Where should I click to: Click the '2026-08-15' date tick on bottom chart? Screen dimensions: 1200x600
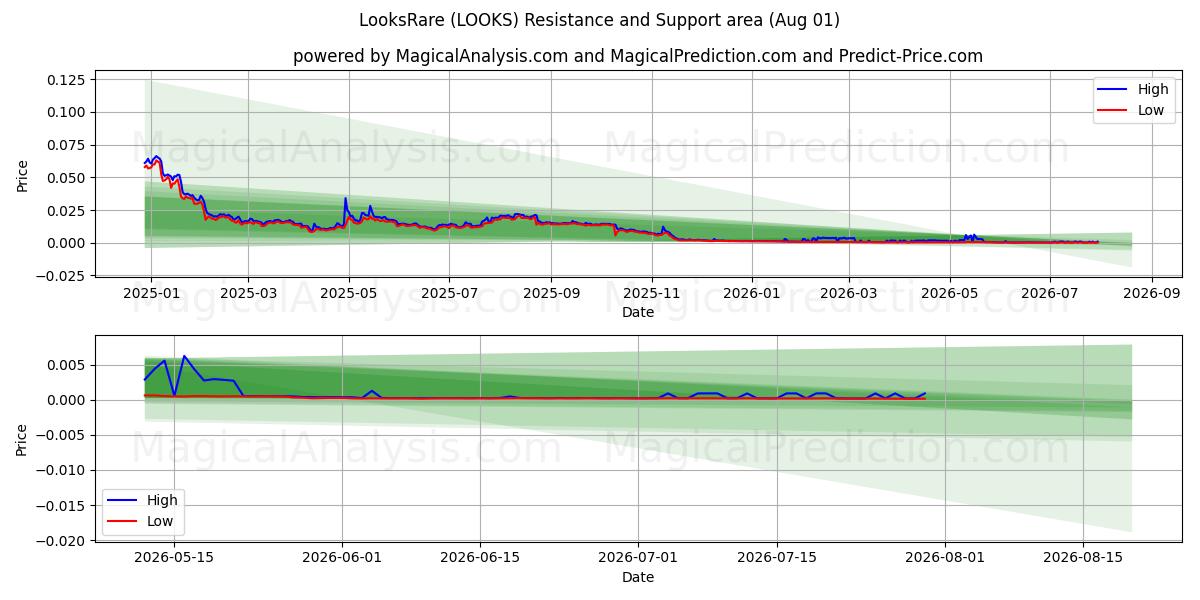(x=1083, y=558)
